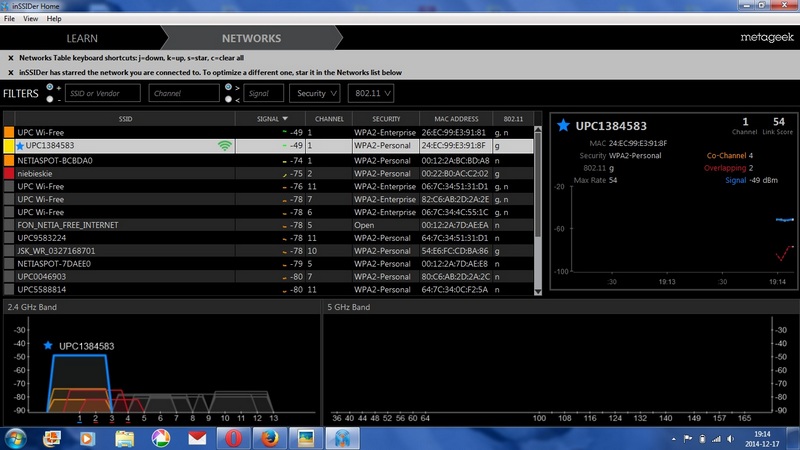Click the orange color swatch for NETIASPOT-BCBDA0

[x=9, y=160]
